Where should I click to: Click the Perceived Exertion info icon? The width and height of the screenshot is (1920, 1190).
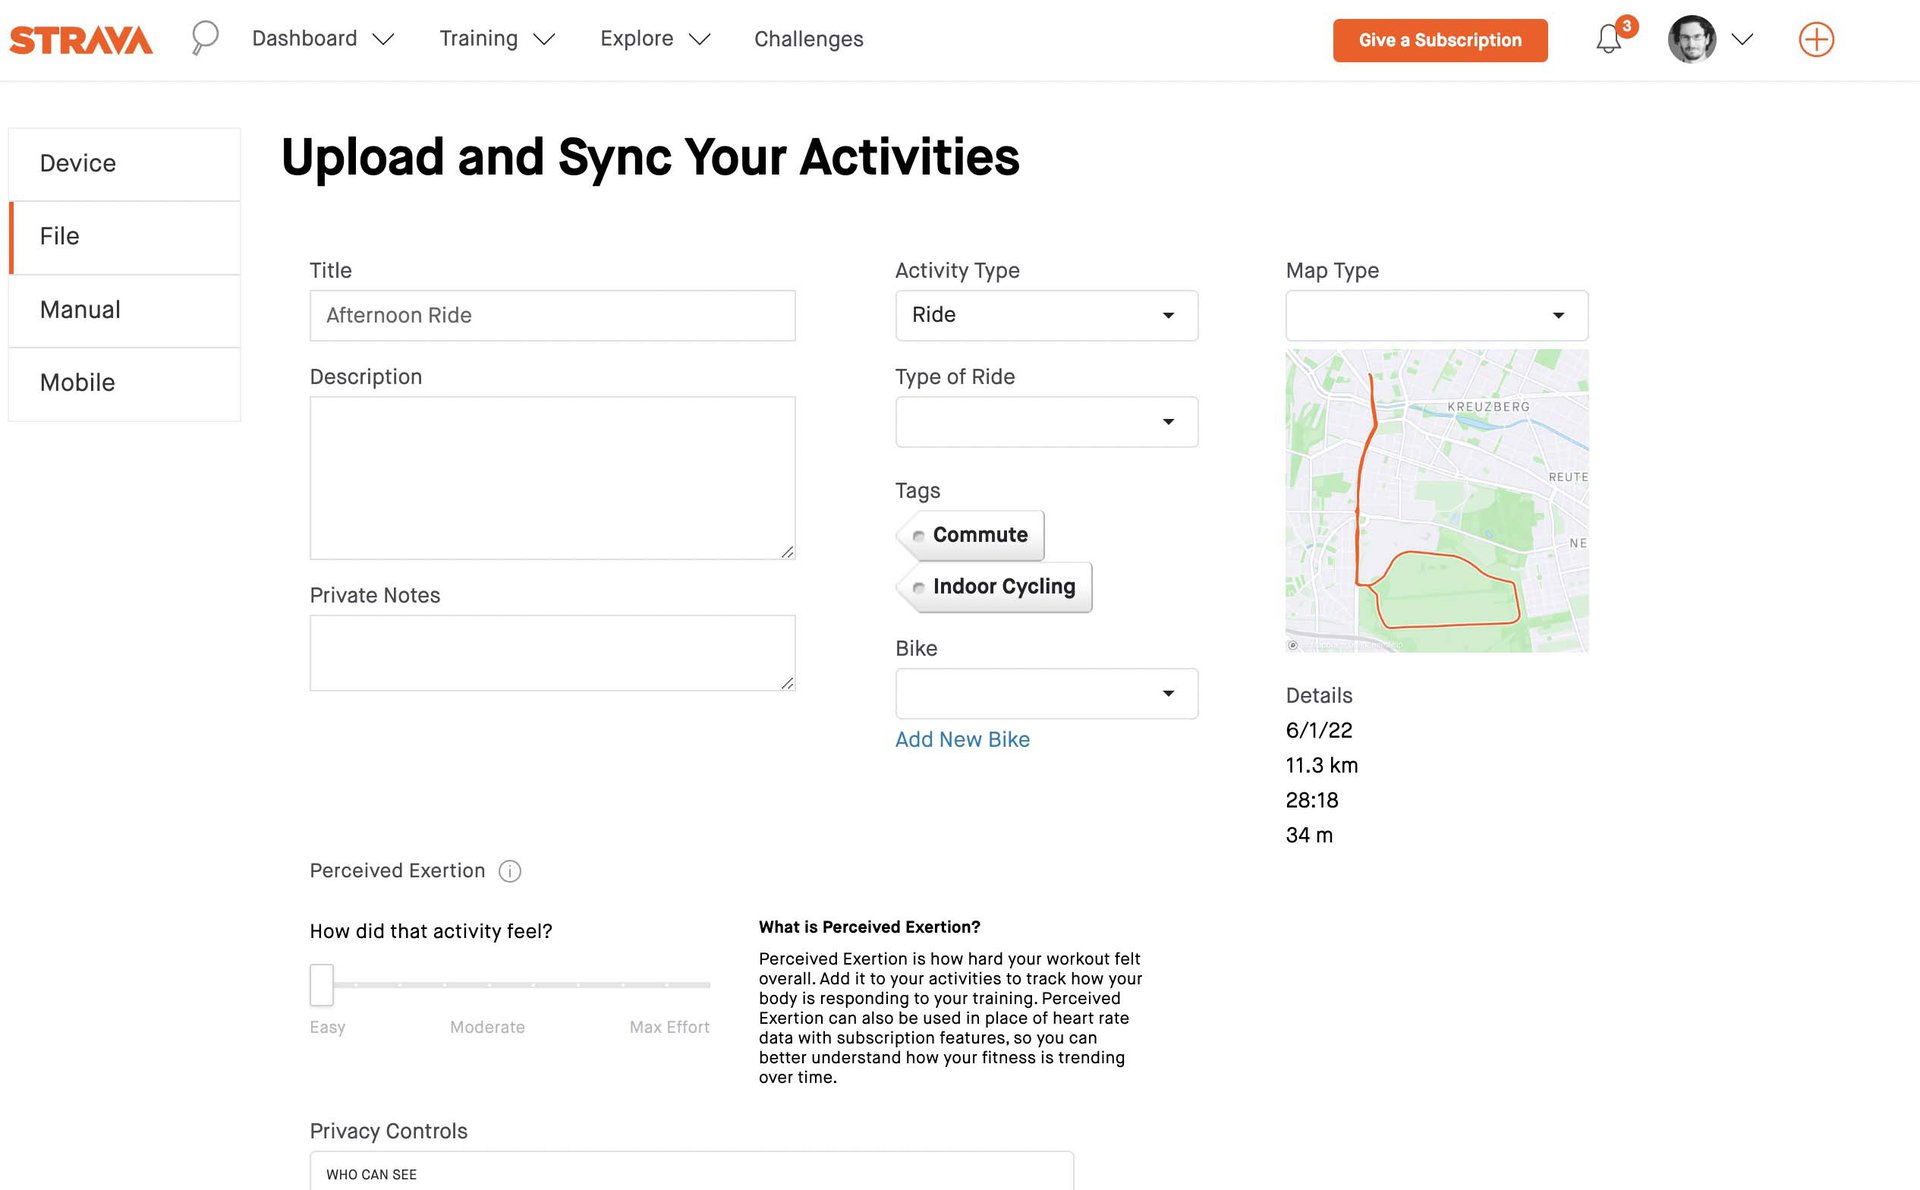pos(510,871)
